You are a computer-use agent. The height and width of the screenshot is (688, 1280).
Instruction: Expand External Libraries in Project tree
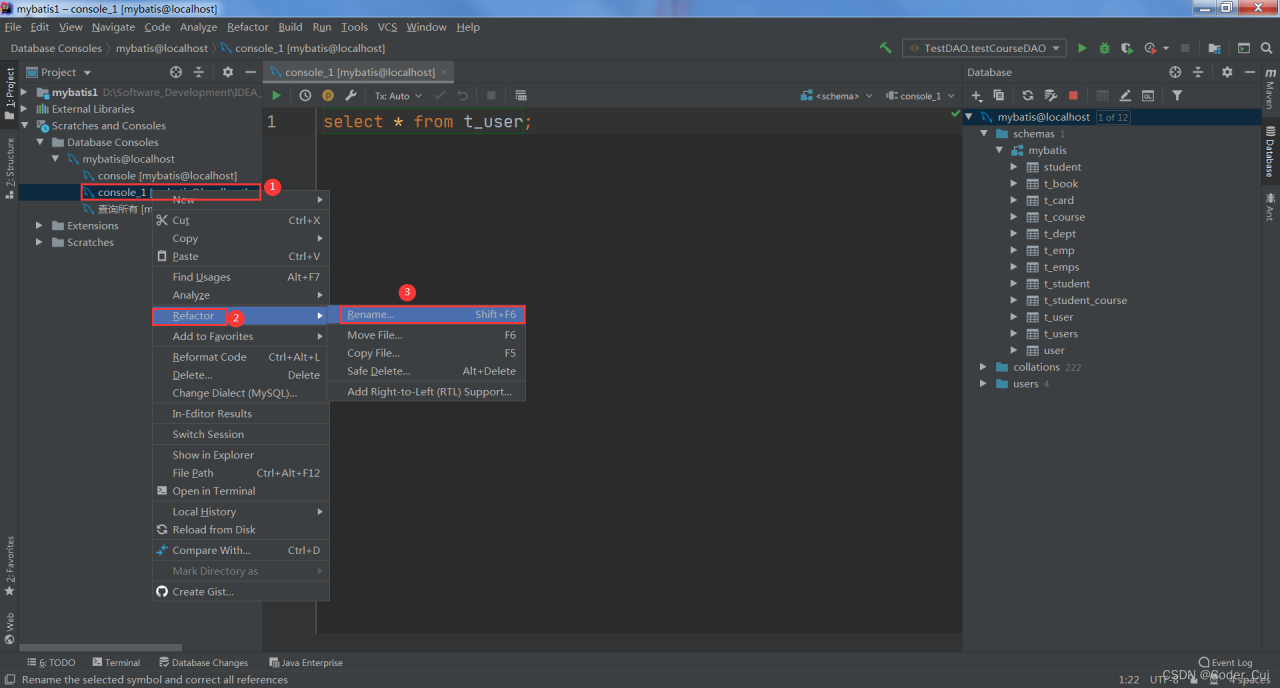tap(25, 109)
